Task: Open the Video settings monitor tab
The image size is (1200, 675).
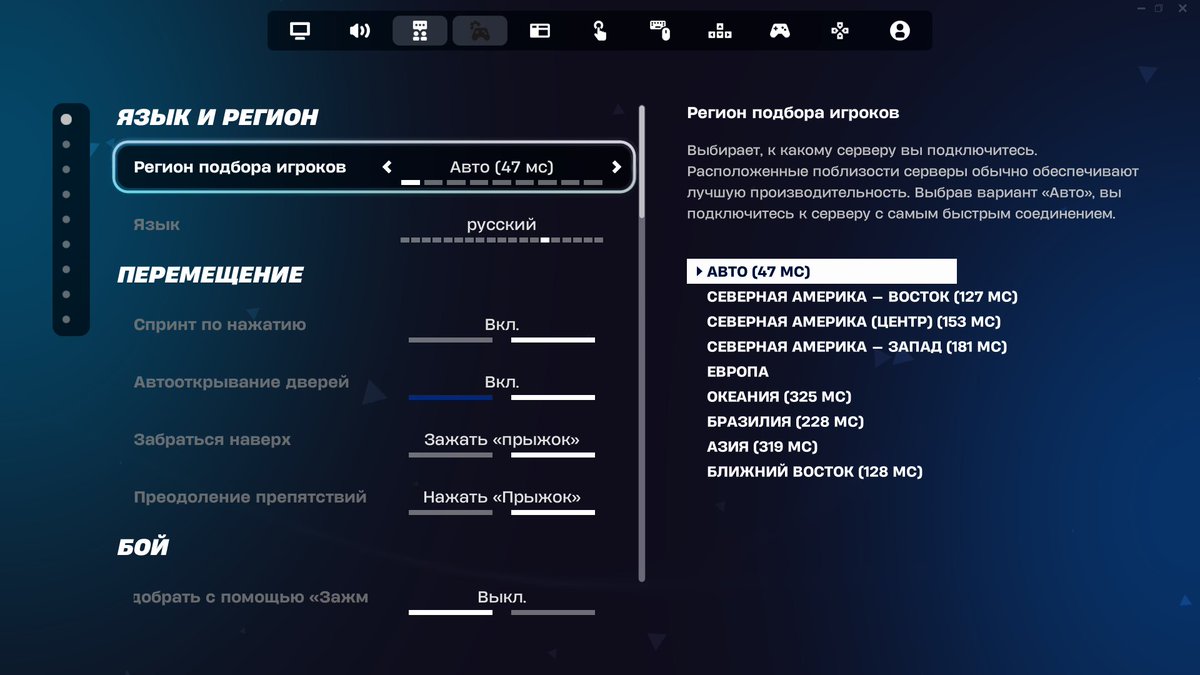Action: pos(300,31)
